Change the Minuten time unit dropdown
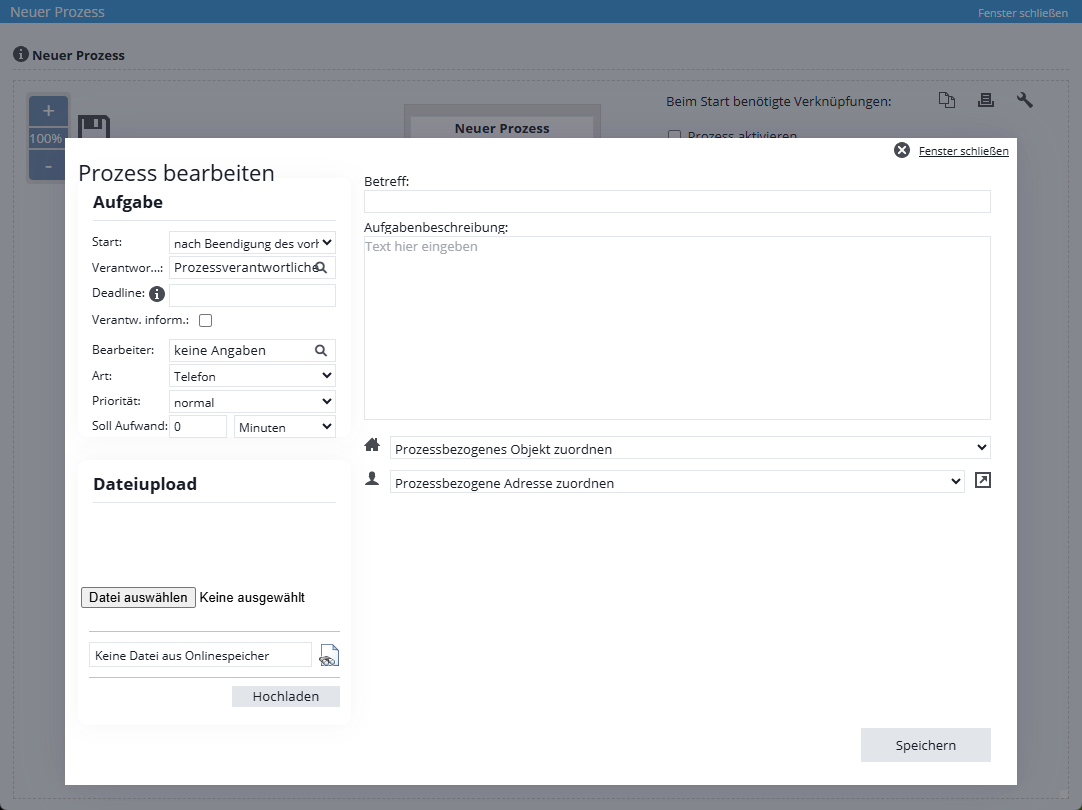 [284, 427]
